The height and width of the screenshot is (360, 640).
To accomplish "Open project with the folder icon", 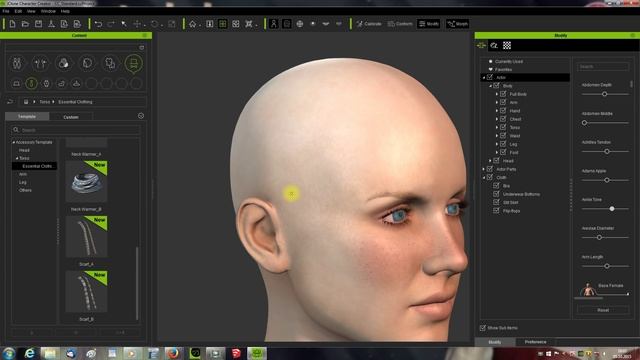I will pos(25,24).
